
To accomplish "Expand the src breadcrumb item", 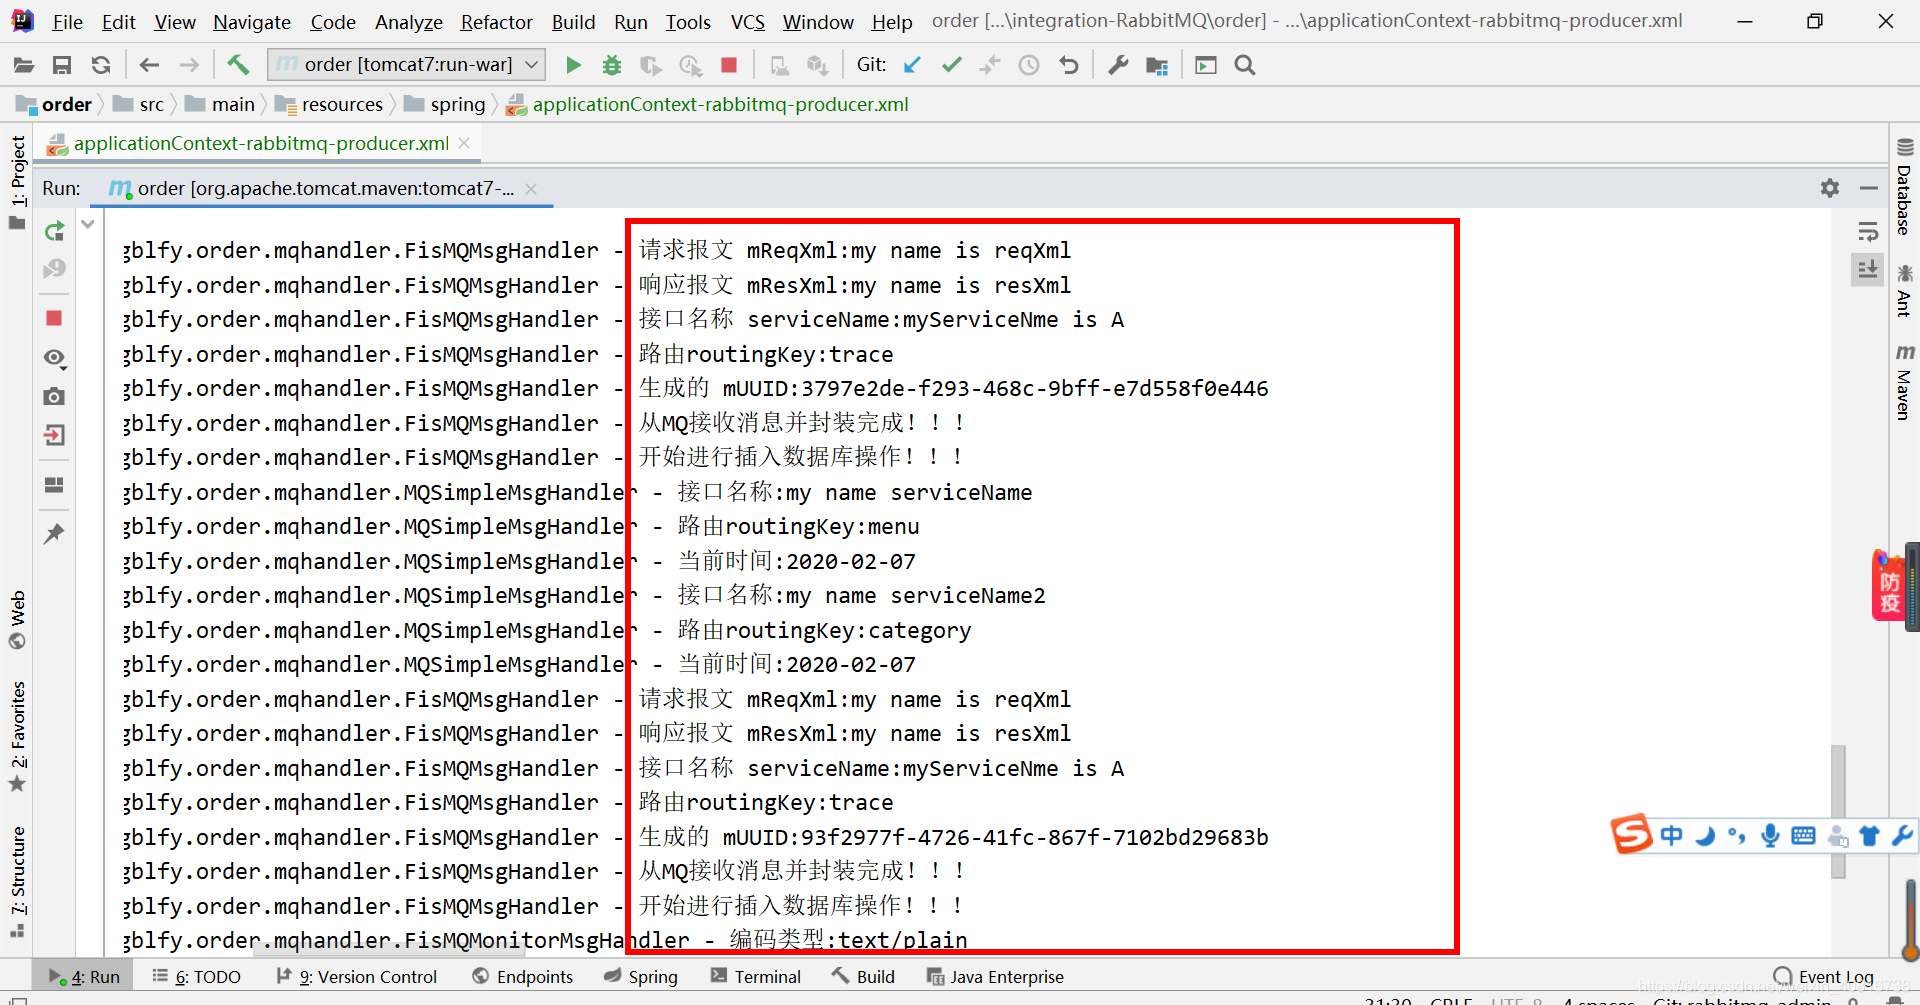I will point(139,104).
